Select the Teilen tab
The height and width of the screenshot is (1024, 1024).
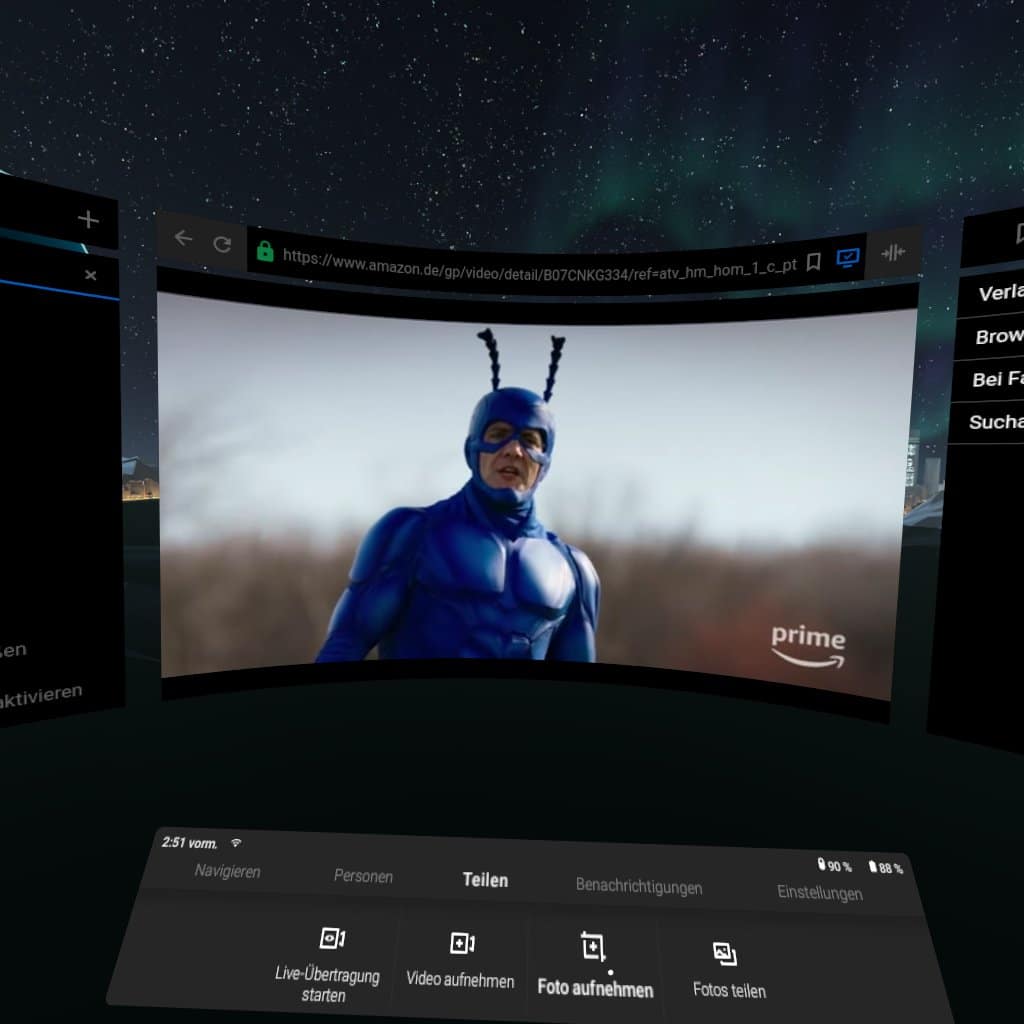485,880
